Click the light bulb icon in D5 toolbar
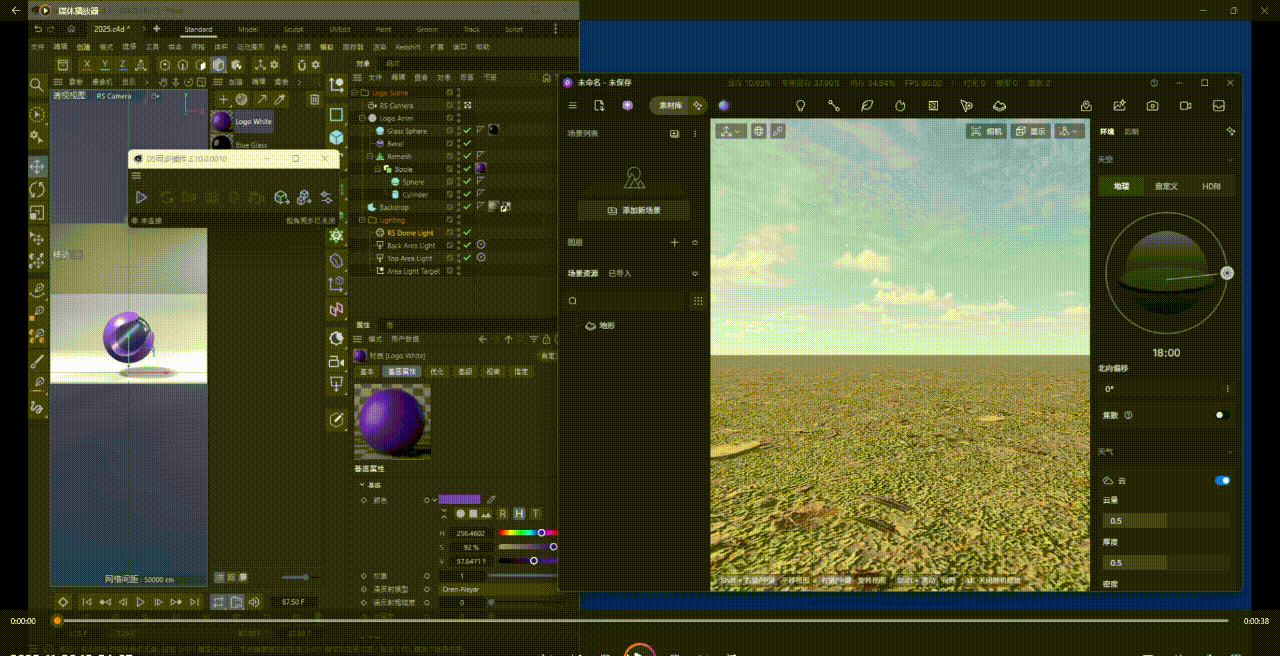Viewport: 1280px width, 656px height. (801, 105)
